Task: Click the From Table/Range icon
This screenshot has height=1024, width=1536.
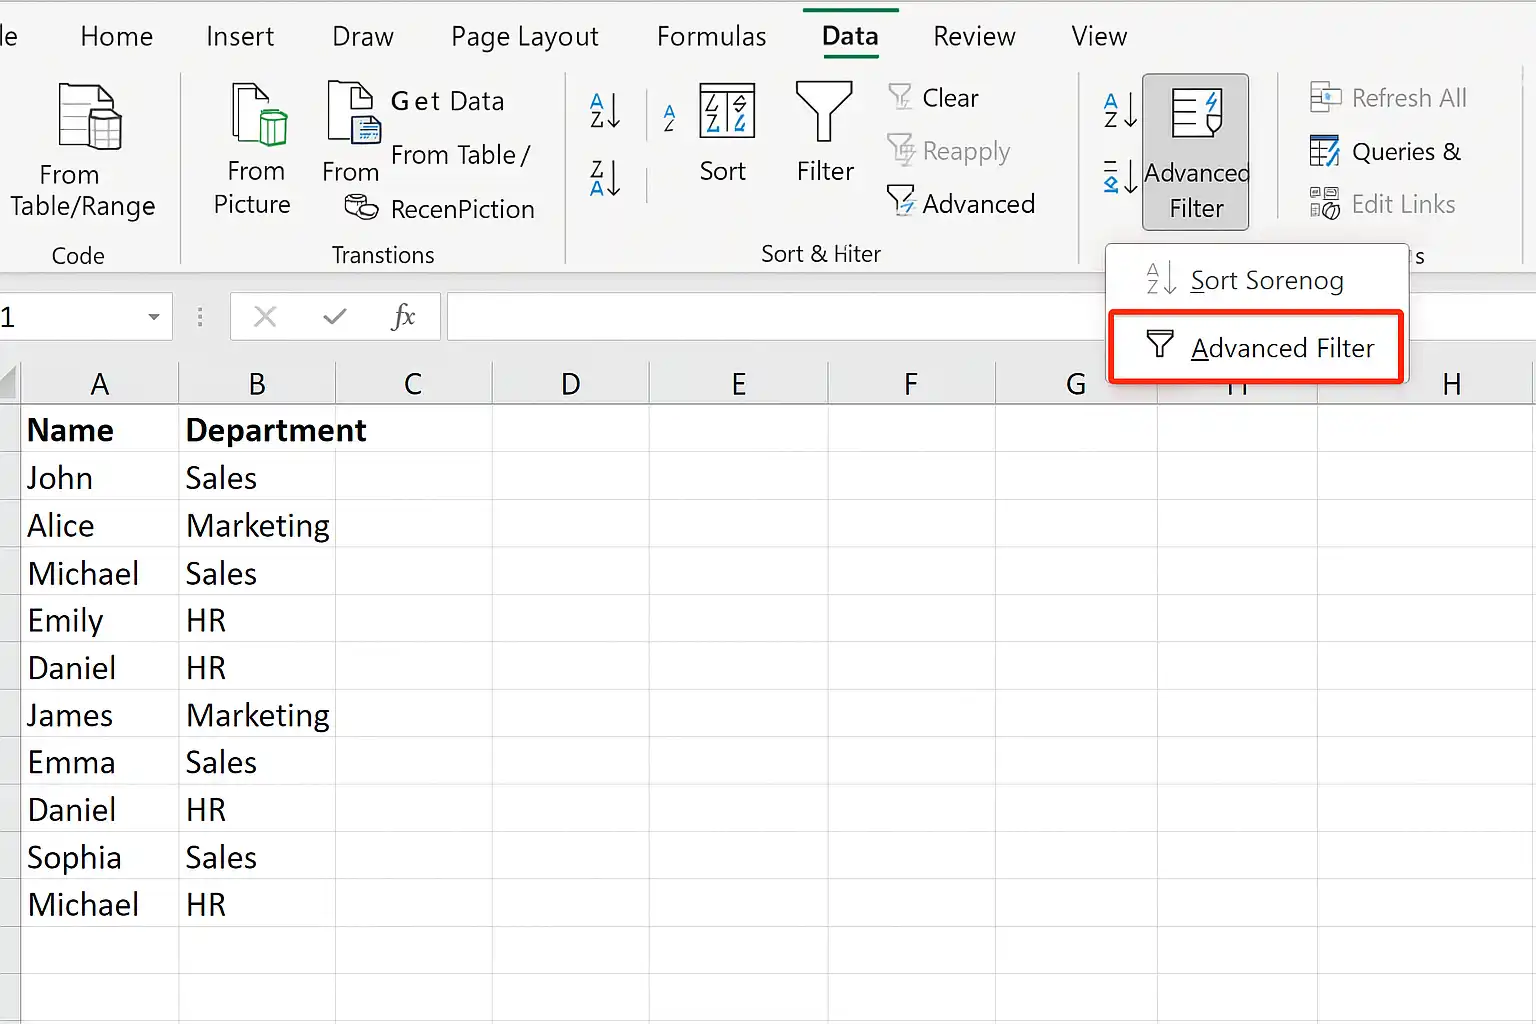Action: click(x=88, y=116)
